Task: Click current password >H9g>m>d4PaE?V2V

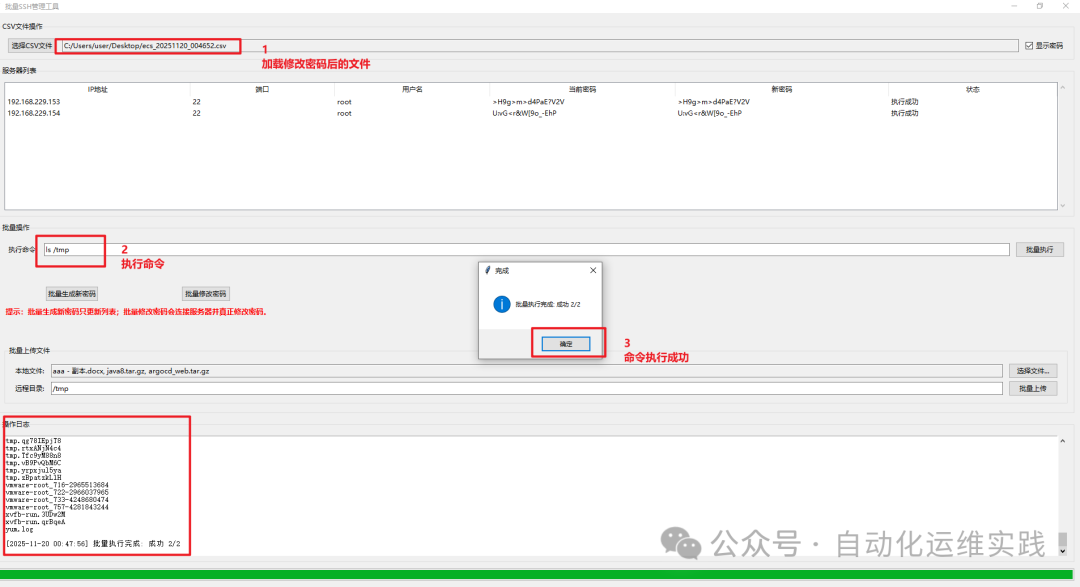Action: [x=528, y=102]
